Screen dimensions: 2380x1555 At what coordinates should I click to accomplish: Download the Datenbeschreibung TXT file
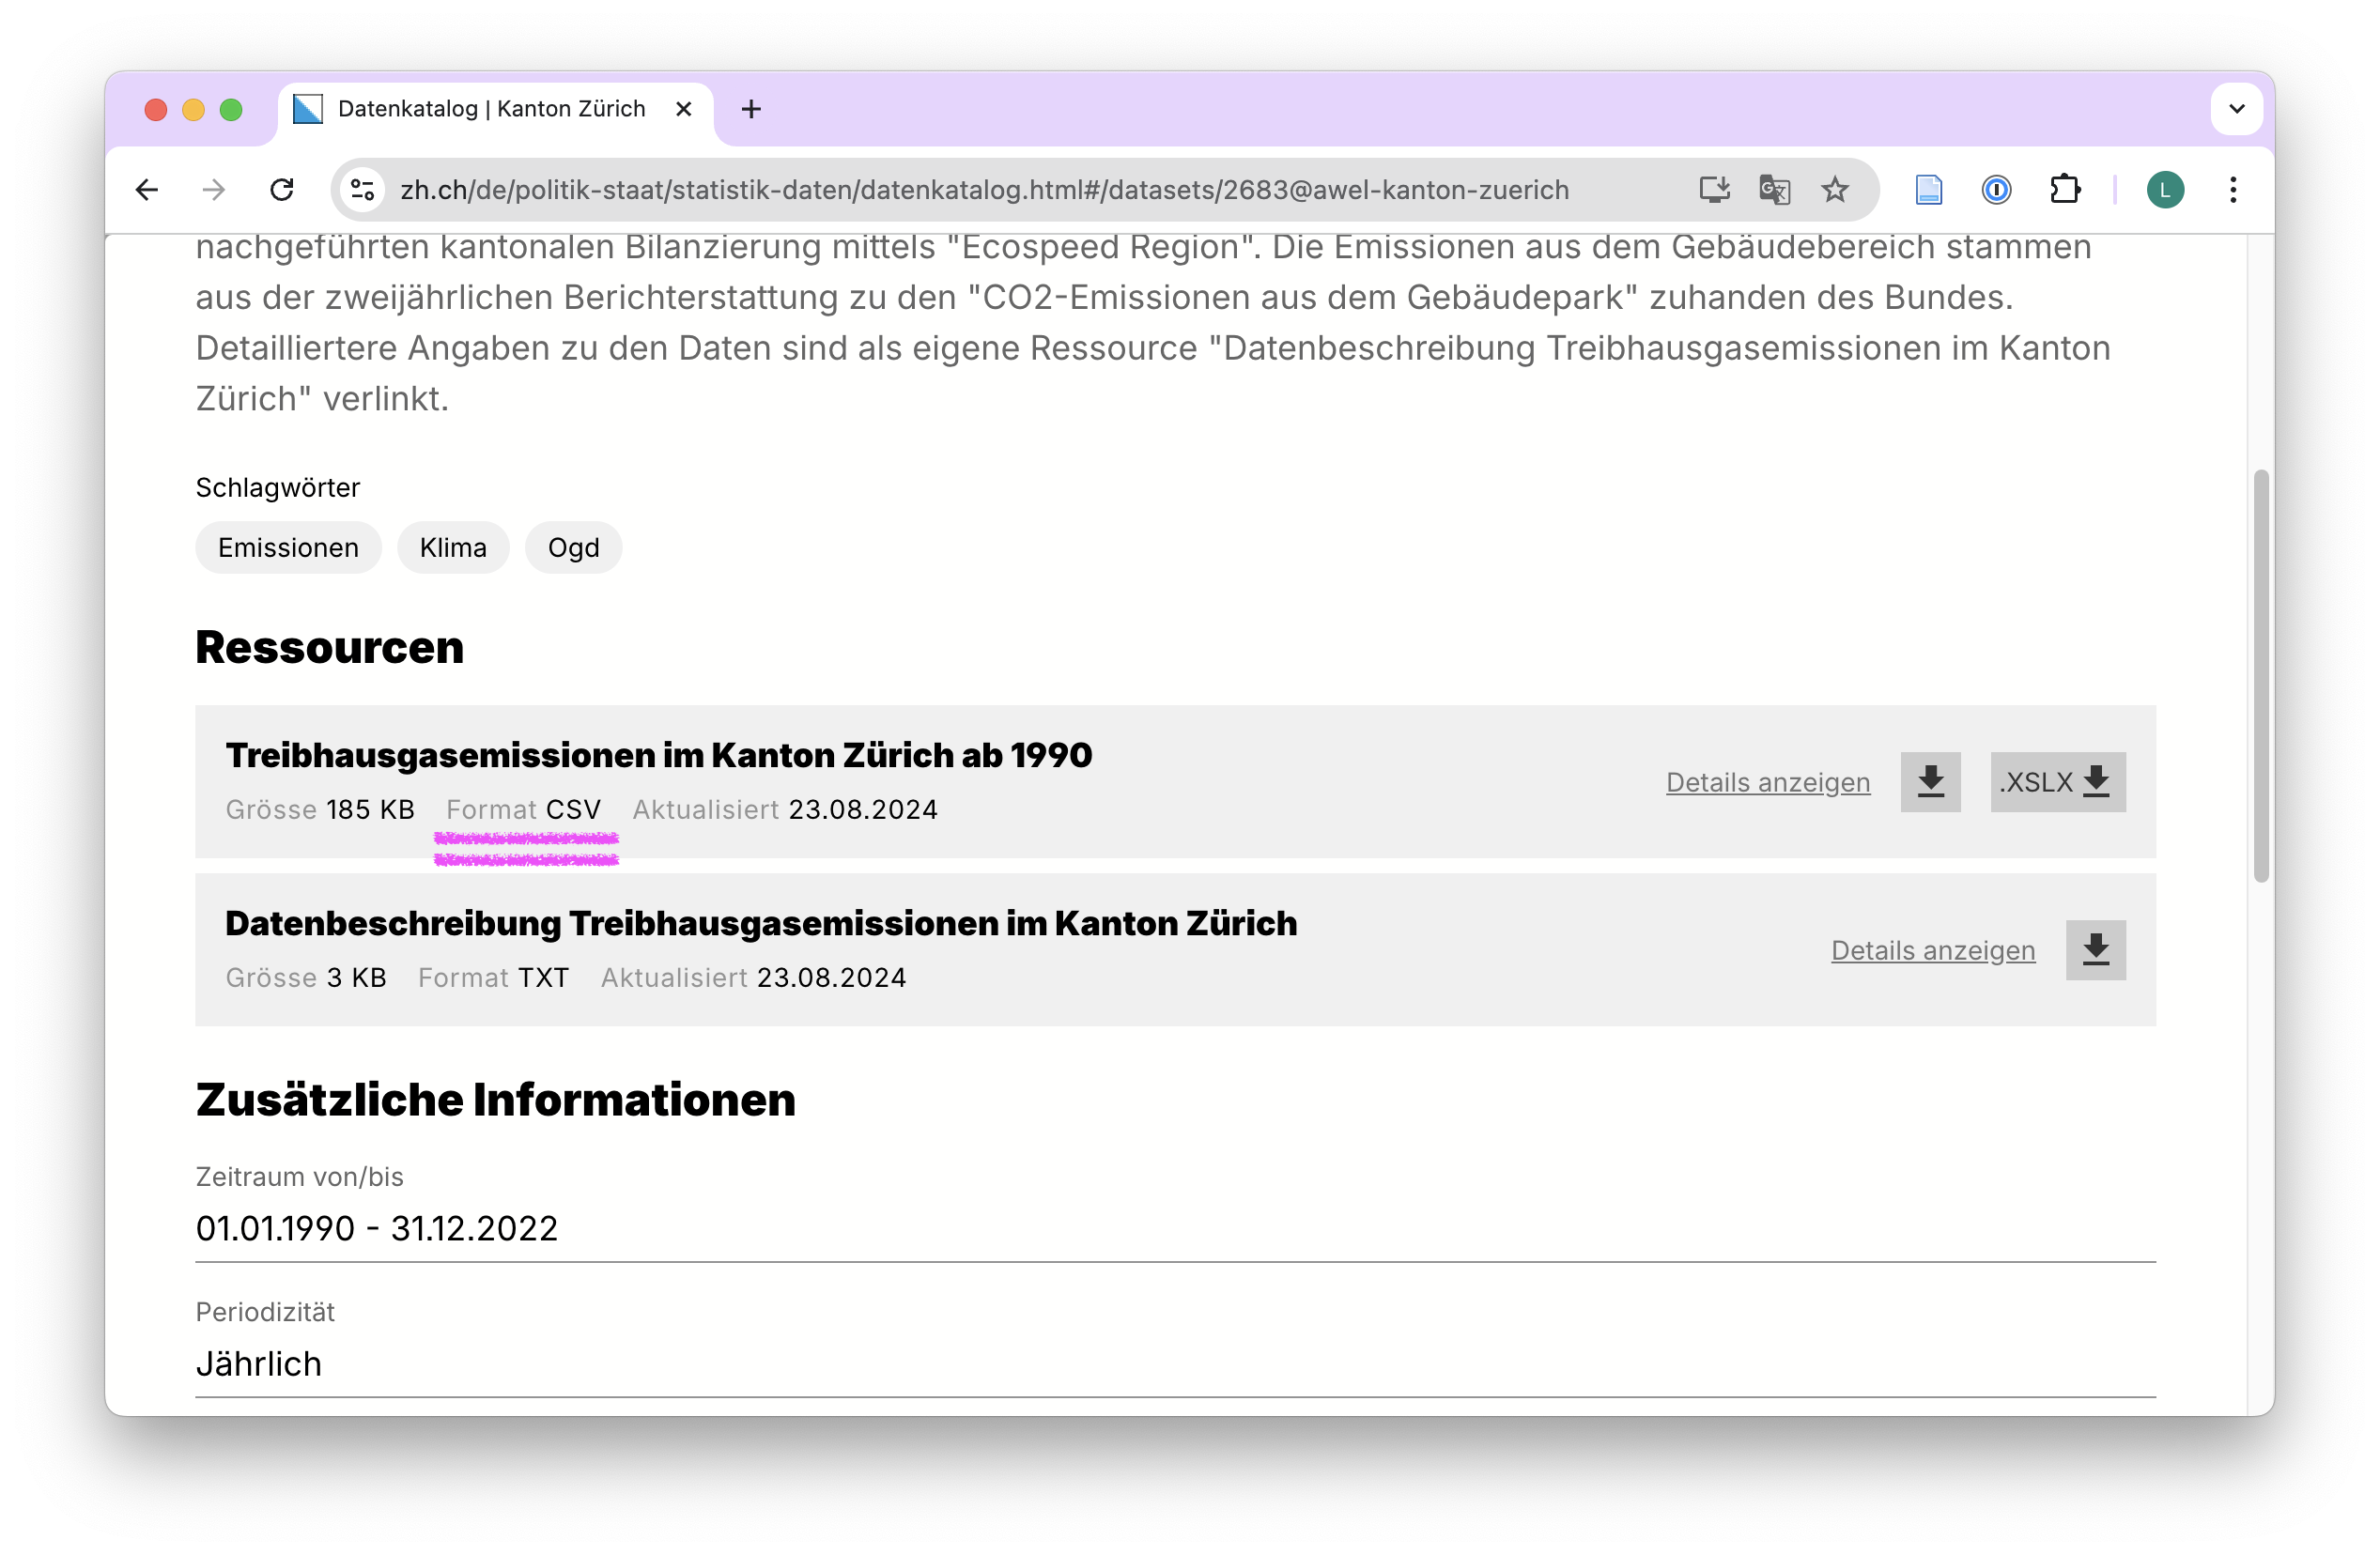(x=2095, y=950)
